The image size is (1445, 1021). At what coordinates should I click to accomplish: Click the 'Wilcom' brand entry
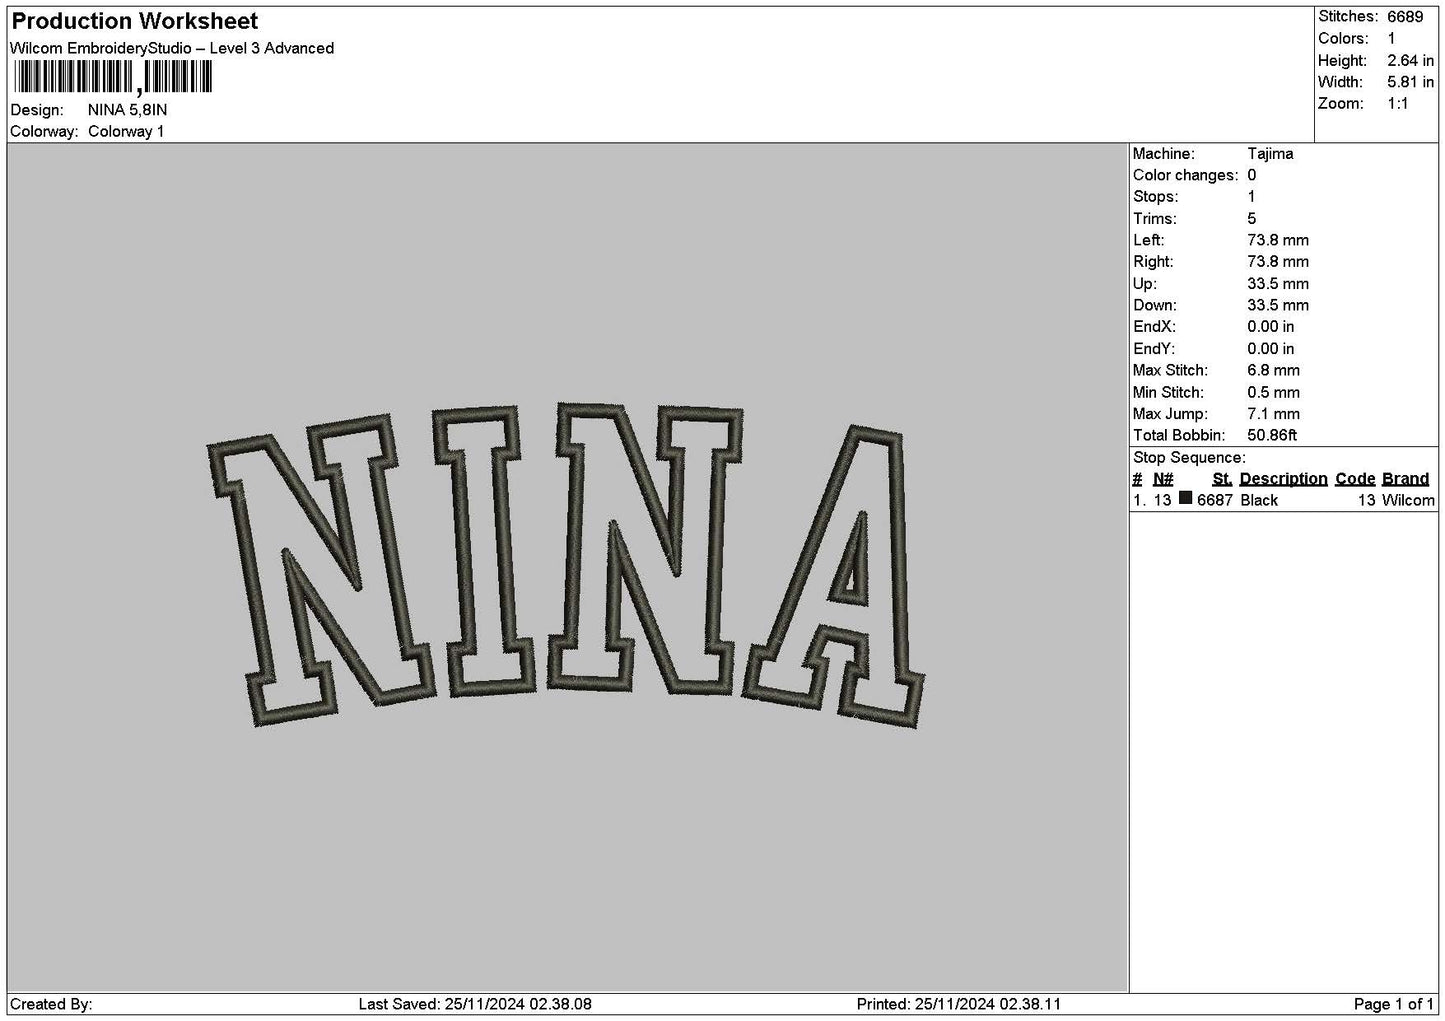click(x=1408, y=500)
